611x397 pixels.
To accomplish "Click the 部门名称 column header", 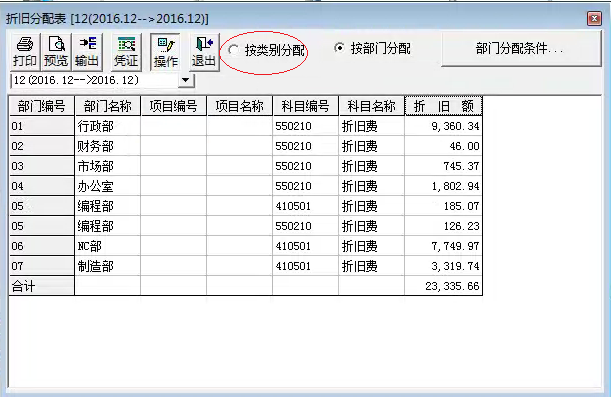I will [x=108, y=106].
